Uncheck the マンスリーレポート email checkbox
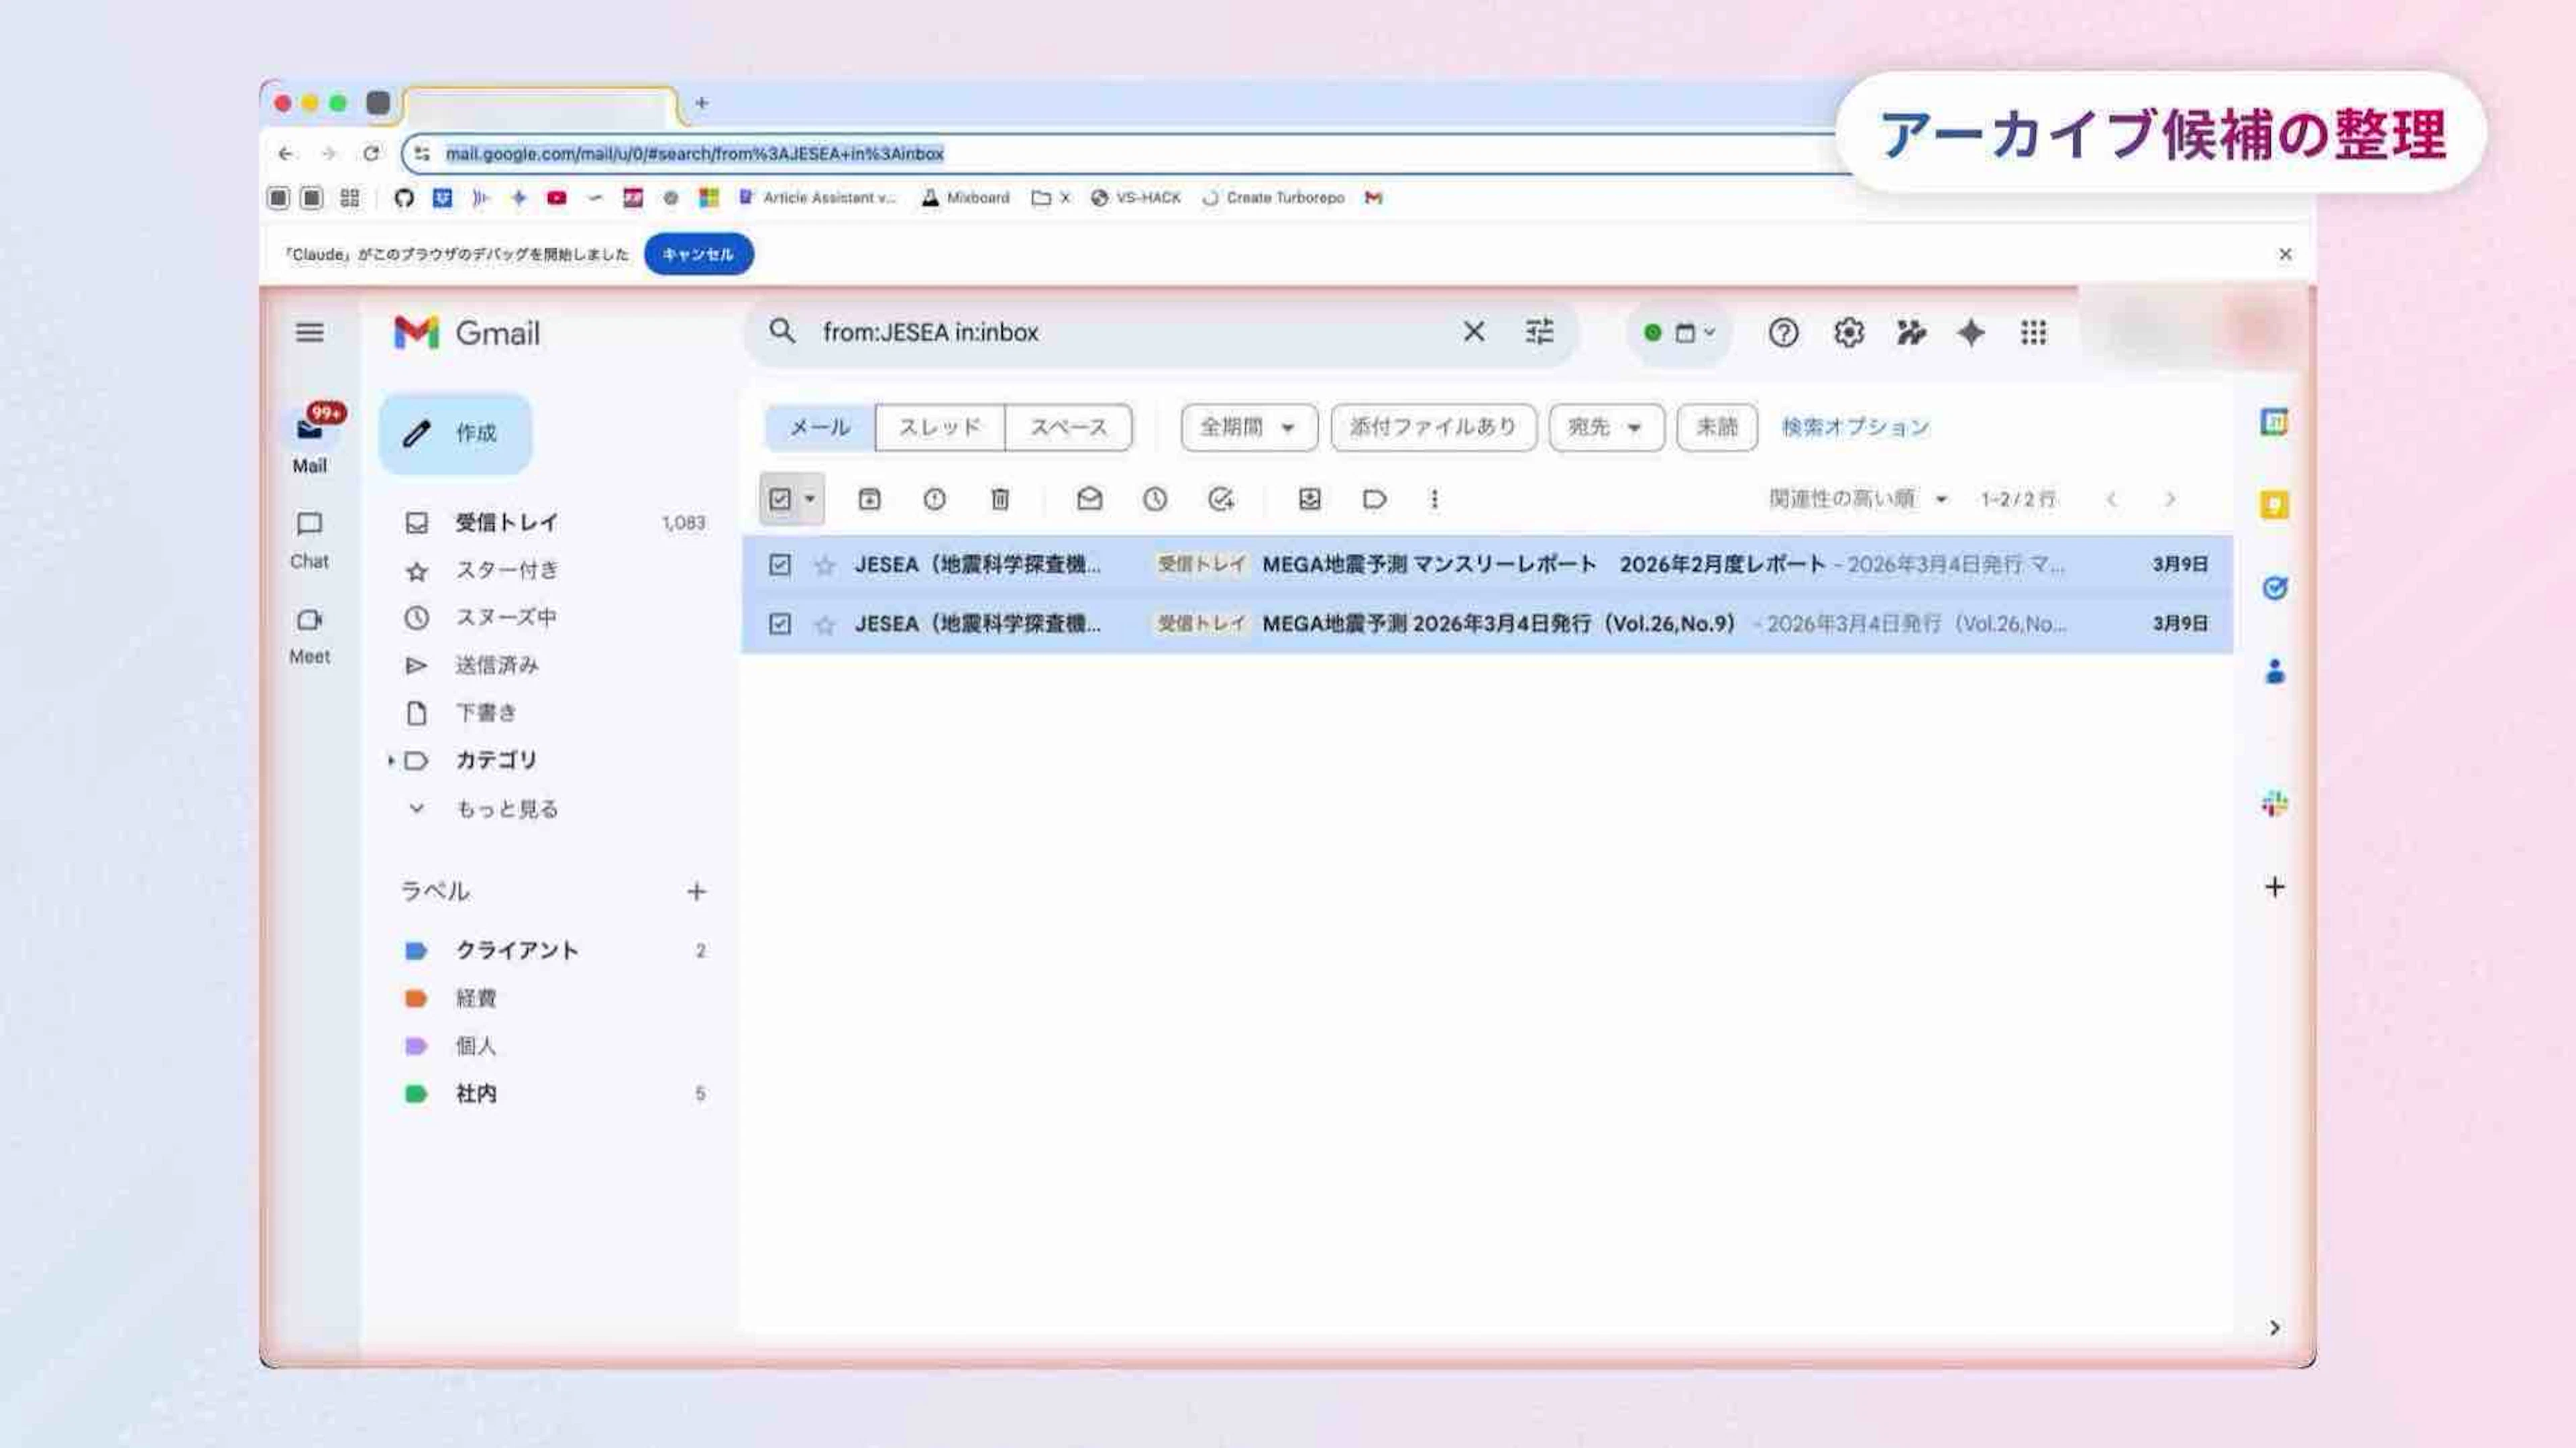This screenshot has width=2576, height=1448. [780, 565]
